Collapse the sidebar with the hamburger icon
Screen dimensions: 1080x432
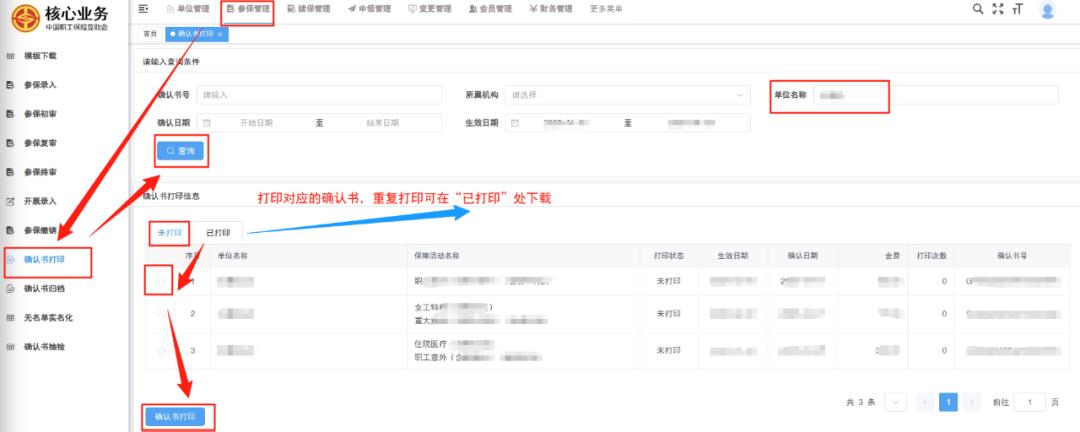pyautogui.click(x=143, y=8)
